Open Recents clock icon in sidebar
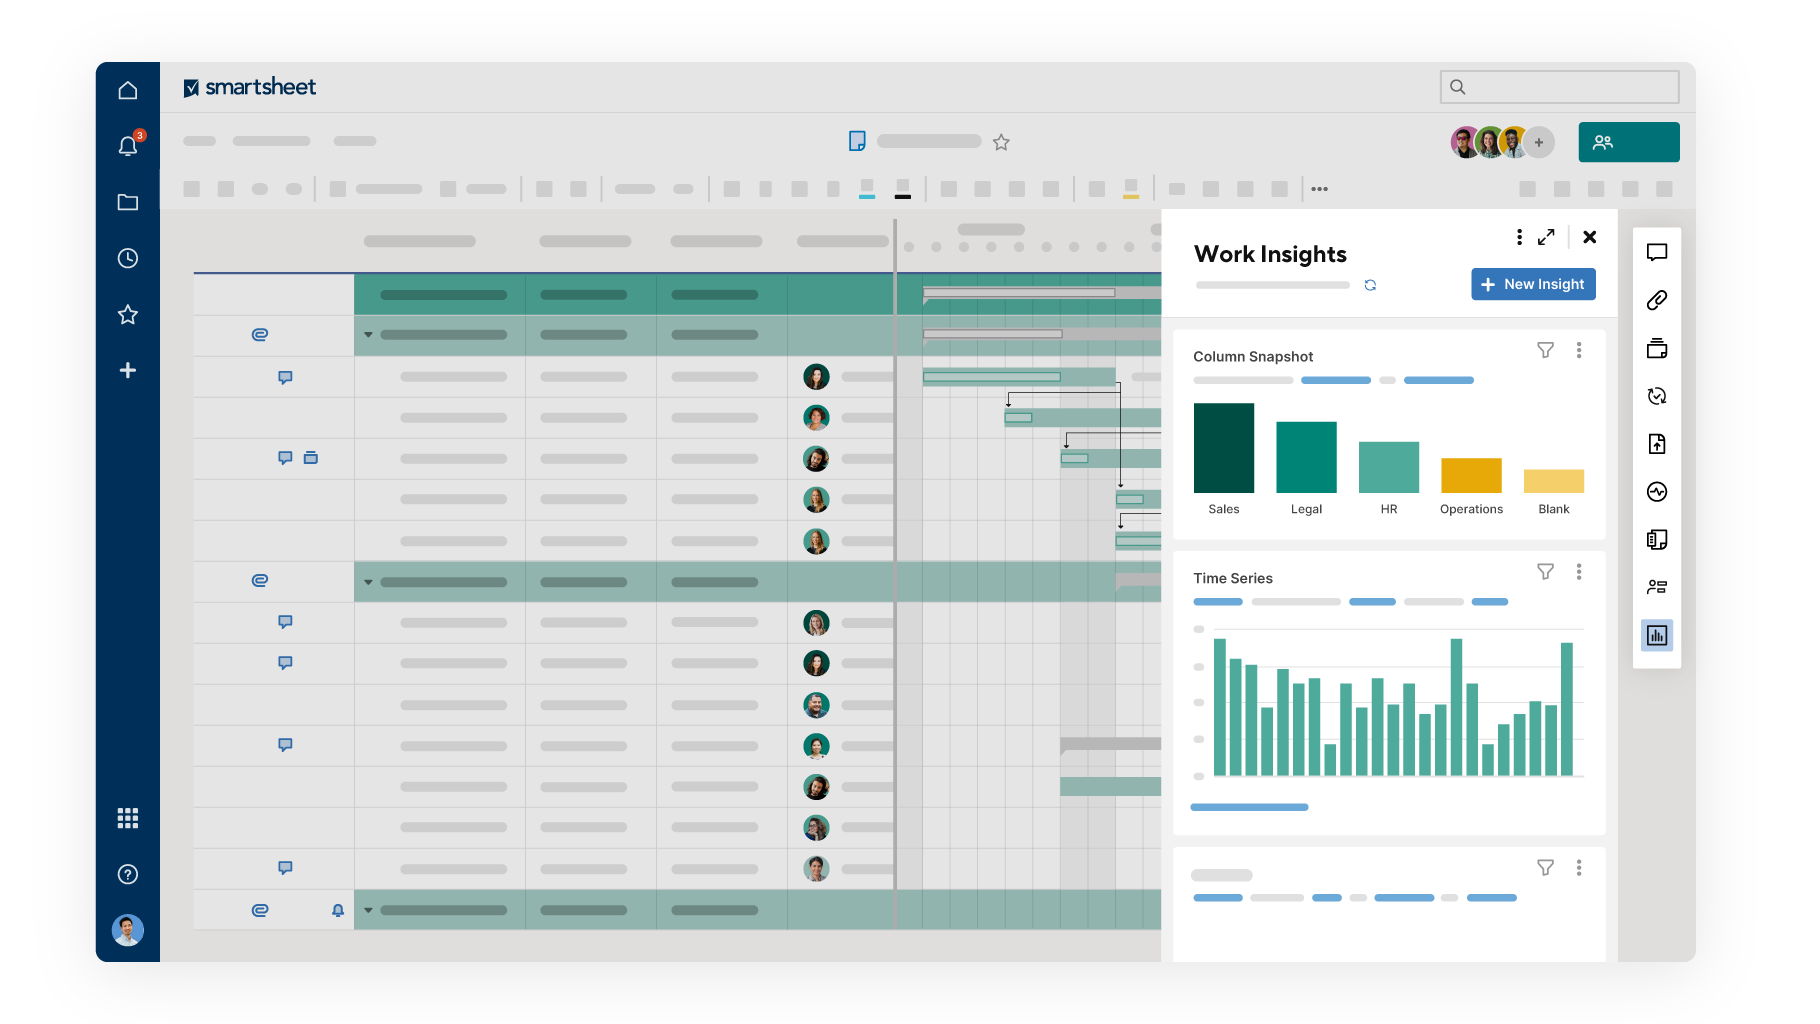Viewport: 1820px width, 1024px height. (x=128, y=258)
